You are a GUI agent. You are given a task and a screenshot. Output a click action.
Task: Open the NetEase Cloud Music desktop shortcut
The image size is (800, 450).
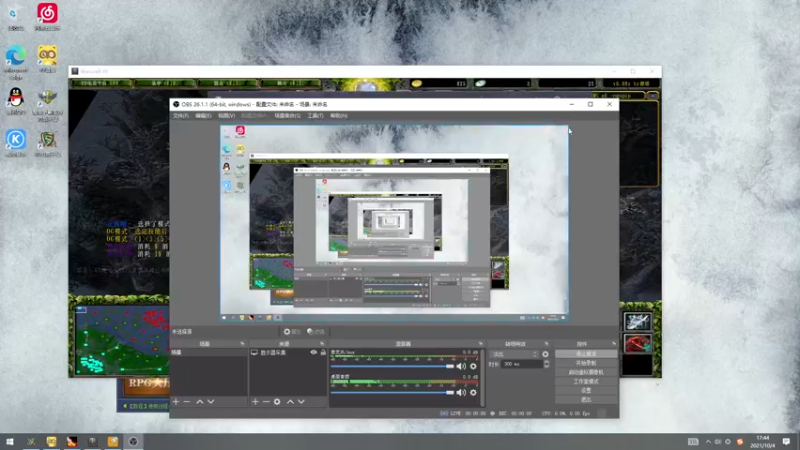click(47, 16)
